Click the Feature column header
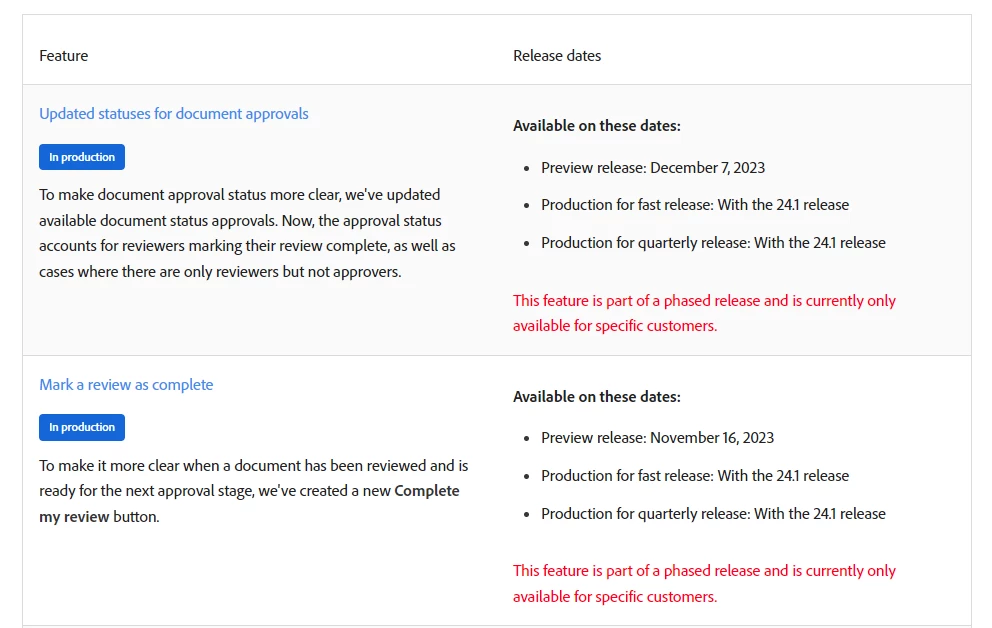 (x=63, y=56)
